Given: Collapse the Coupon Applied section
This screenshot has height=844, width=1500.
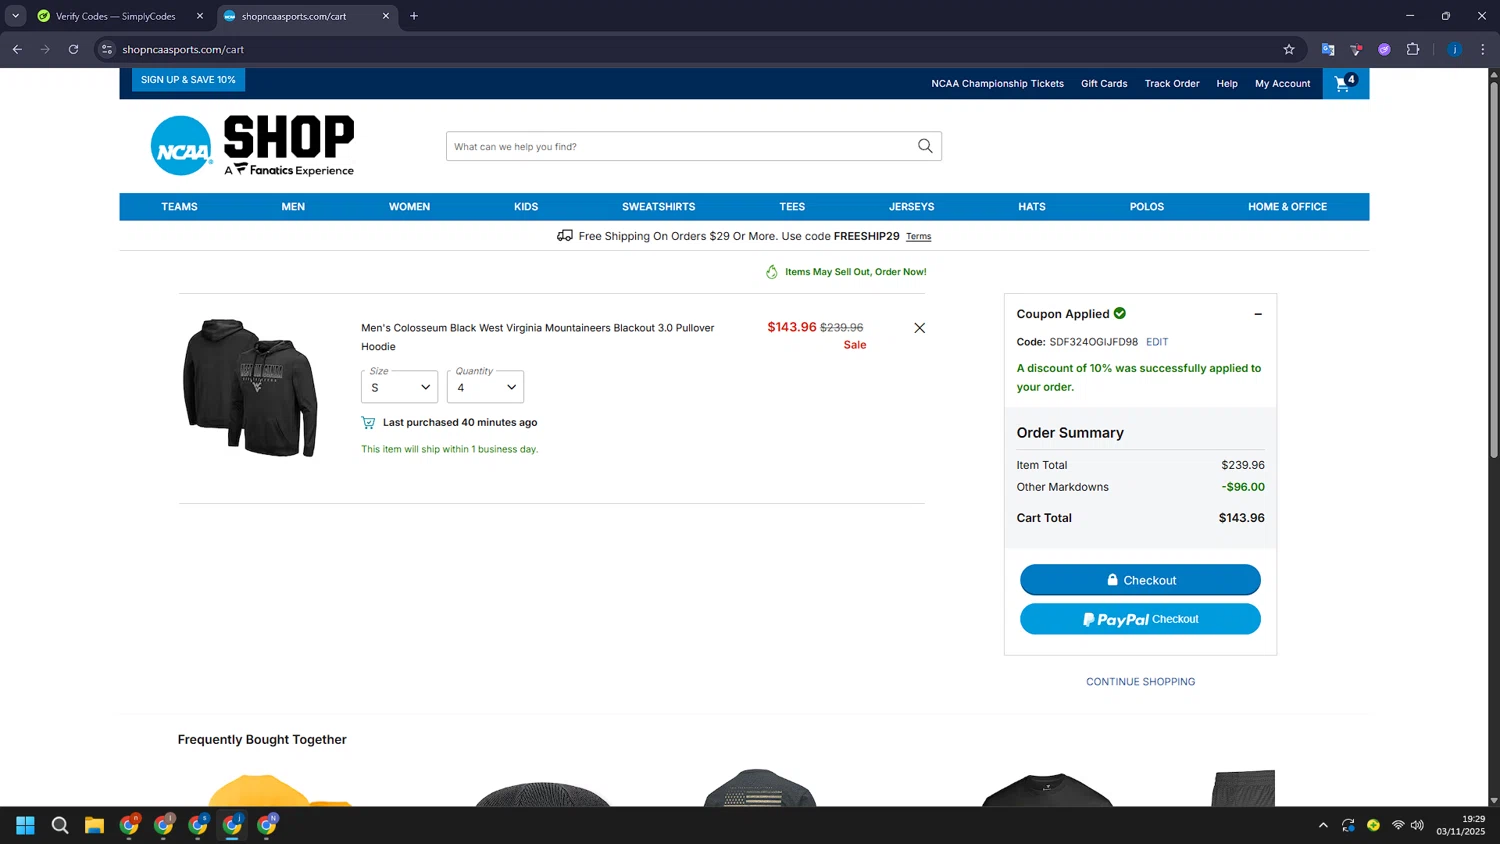Looking at the screenshot, I should [1258, 314].
